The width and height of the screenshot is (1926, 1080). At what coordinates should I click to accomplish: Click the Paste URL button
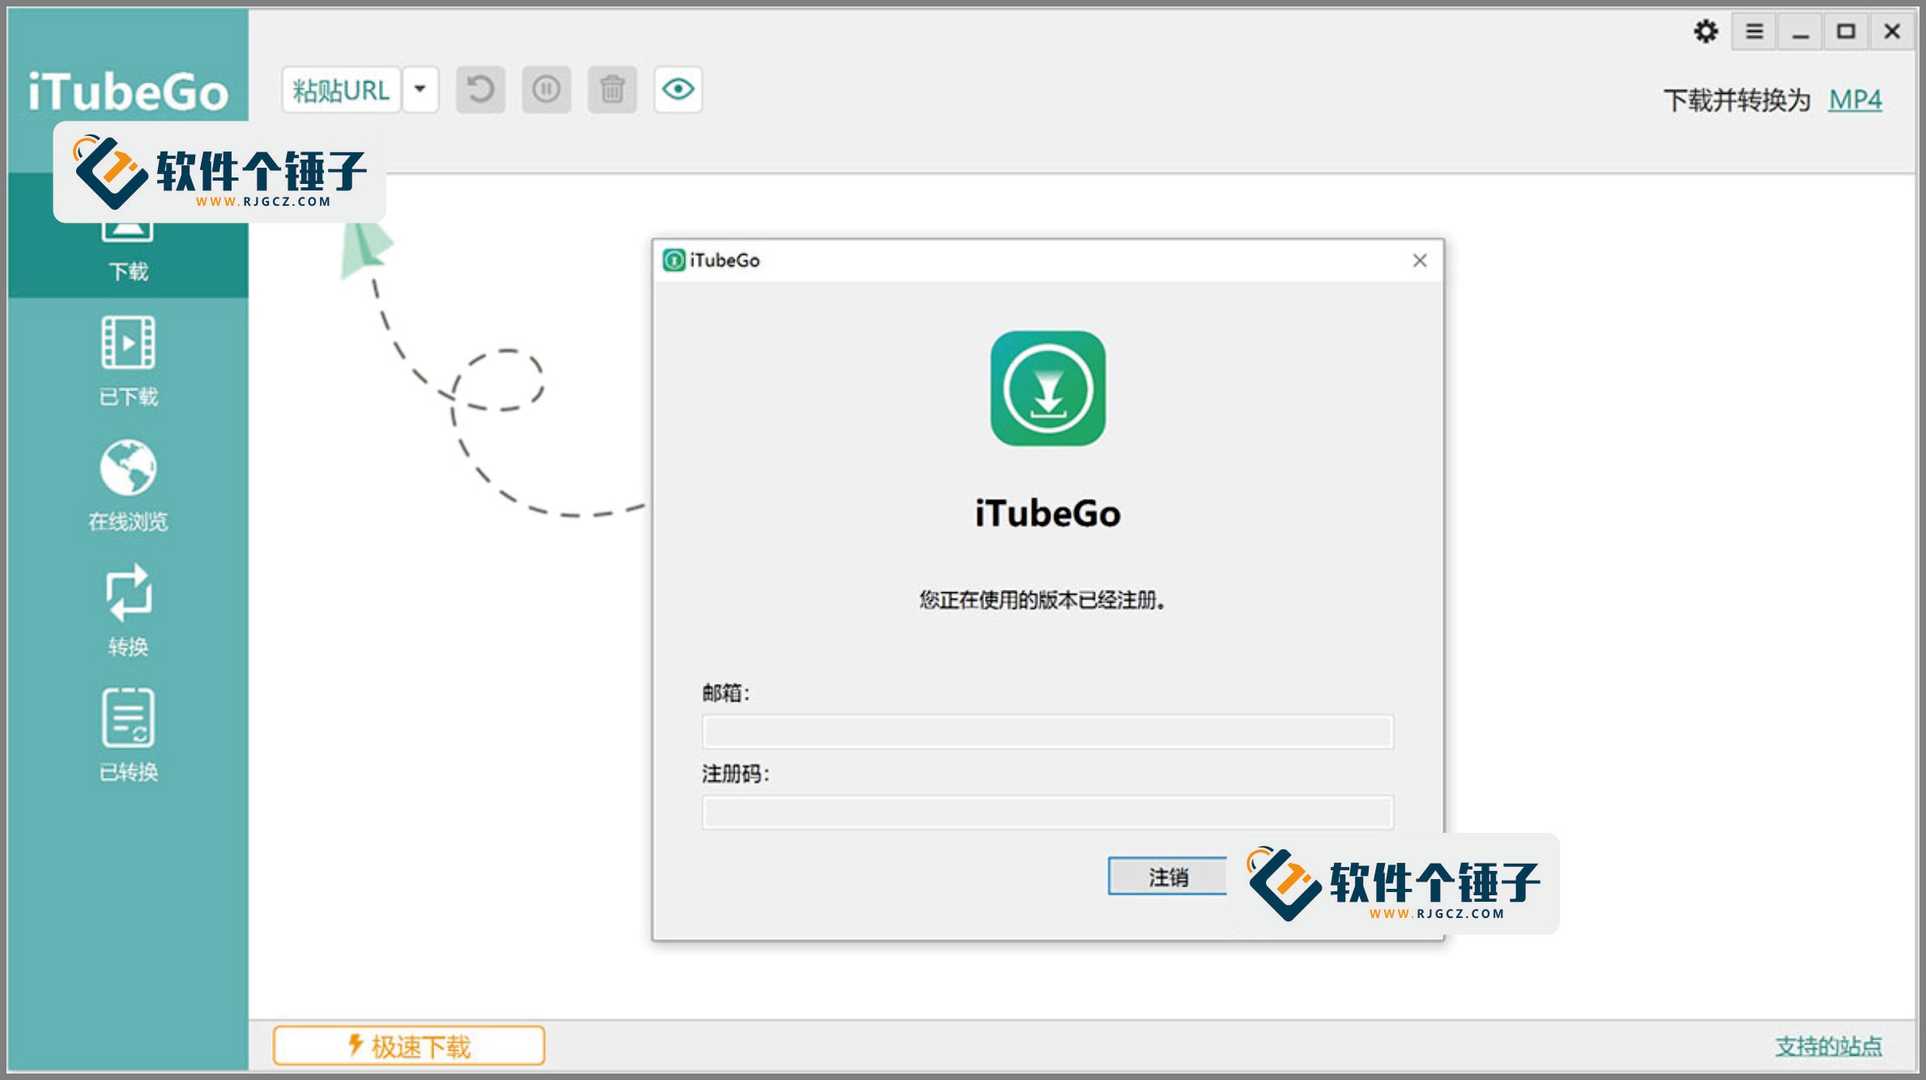341,90
